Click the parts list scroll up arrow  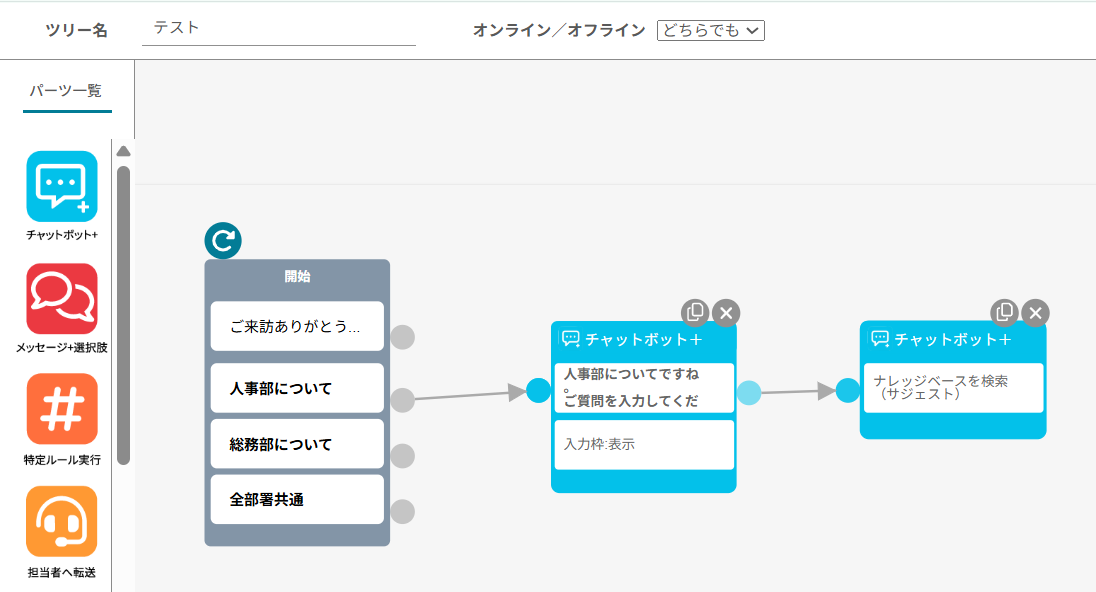click(124, 151)
